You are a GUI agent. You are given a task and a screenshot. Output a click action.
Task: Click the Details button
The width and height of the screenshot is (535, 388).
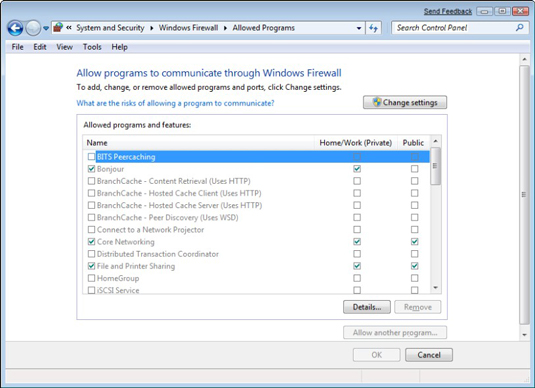pos(367,307)
